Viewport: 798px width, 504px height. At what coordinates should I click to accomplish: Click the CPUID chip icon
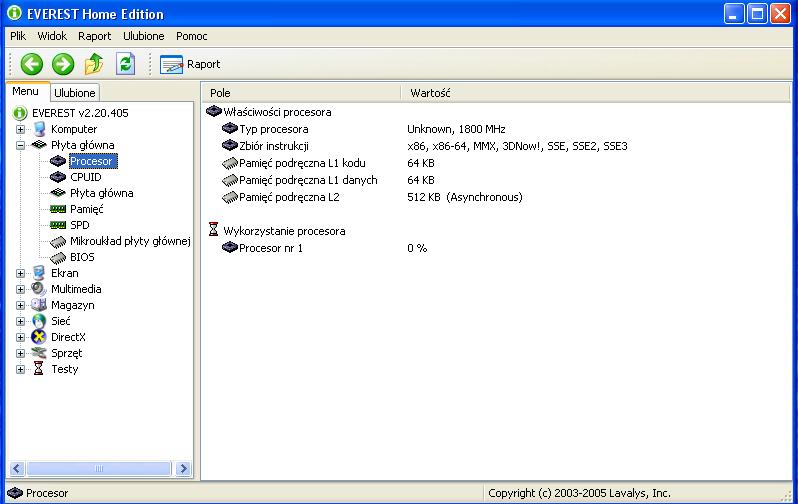58,177
